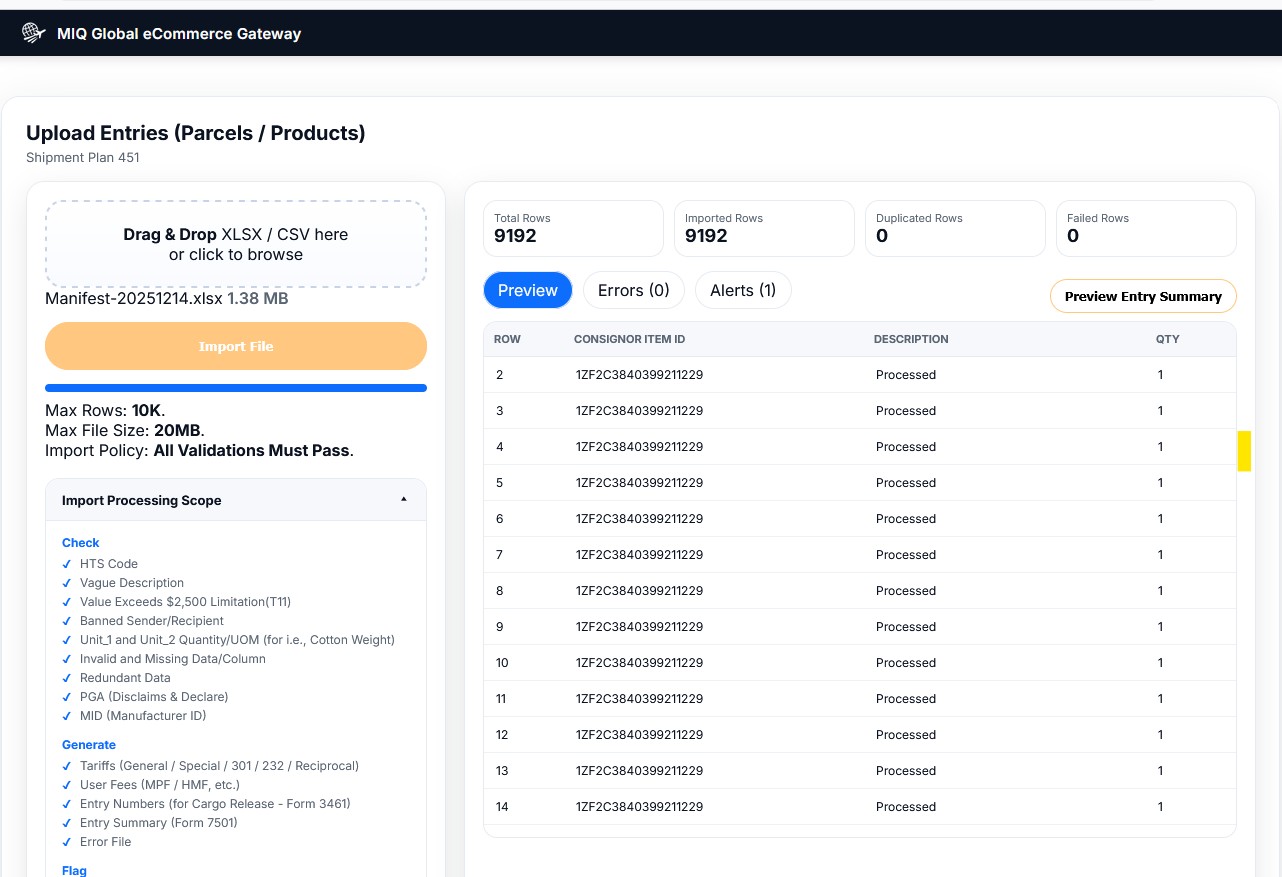Click the yellow scrollbar marker on the right

click(1243, 451)
